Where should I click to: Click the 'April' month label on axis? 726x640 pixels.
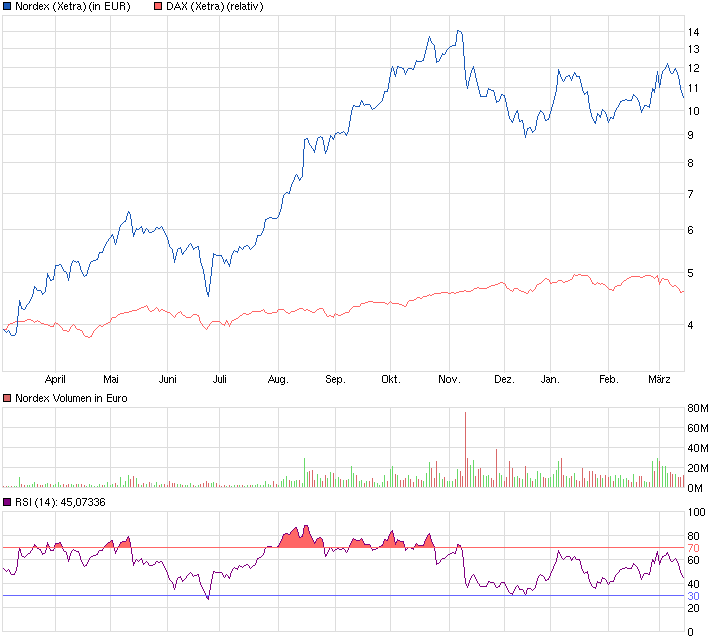point(55,379)
